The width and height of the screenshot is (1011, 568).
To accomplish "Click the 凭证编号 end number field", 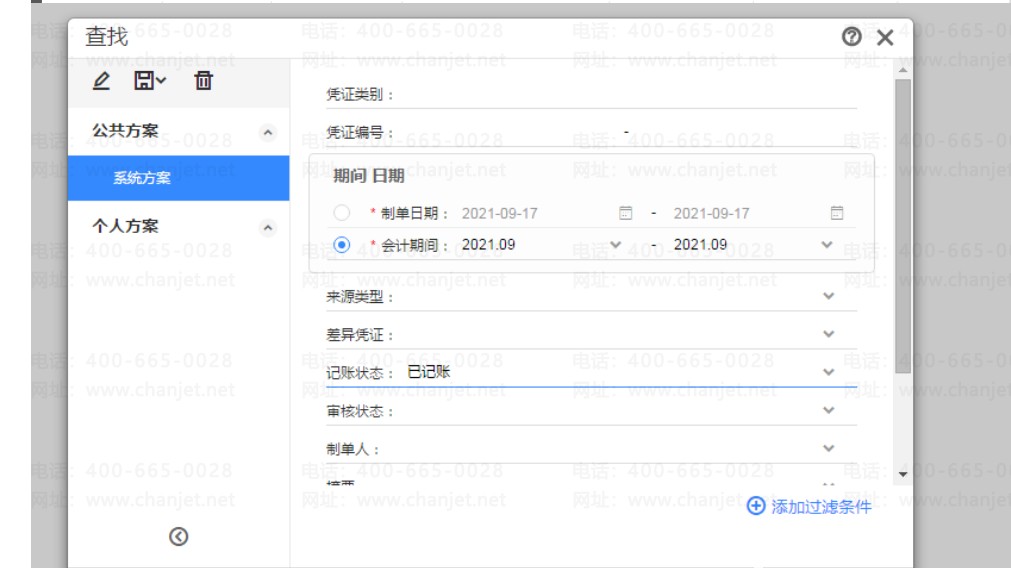I will pyautogui.click(x=744, y=133).
